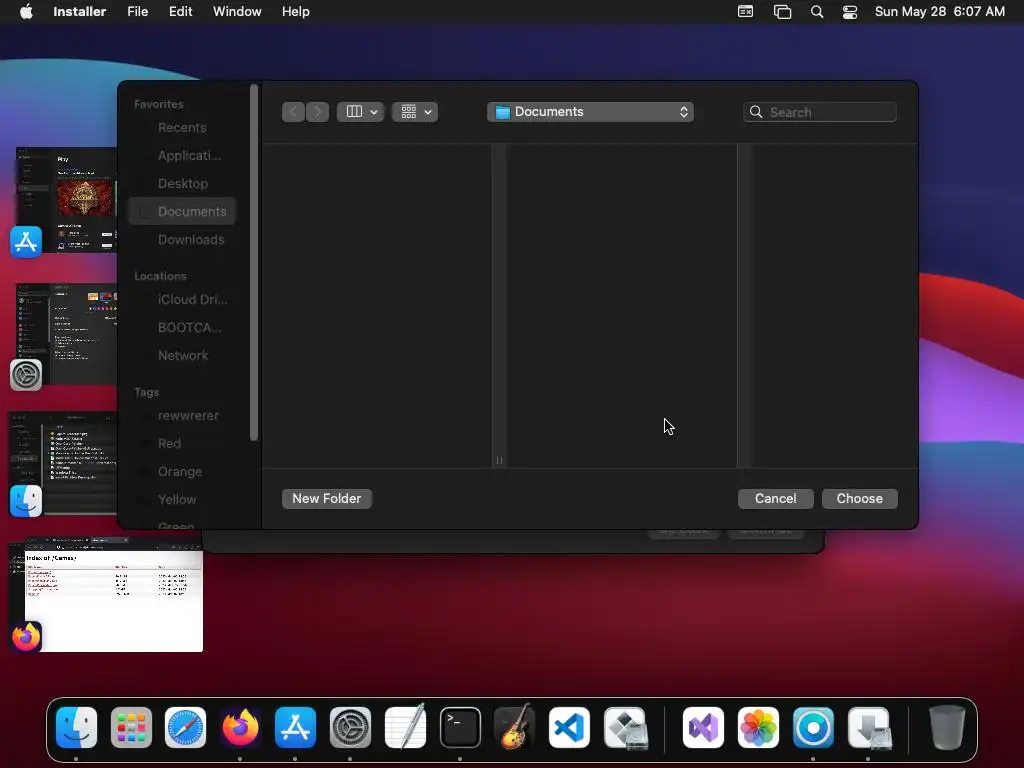Open Finder from the dock
This screenshot has height=768, width=1024.
tap(76, 728)
